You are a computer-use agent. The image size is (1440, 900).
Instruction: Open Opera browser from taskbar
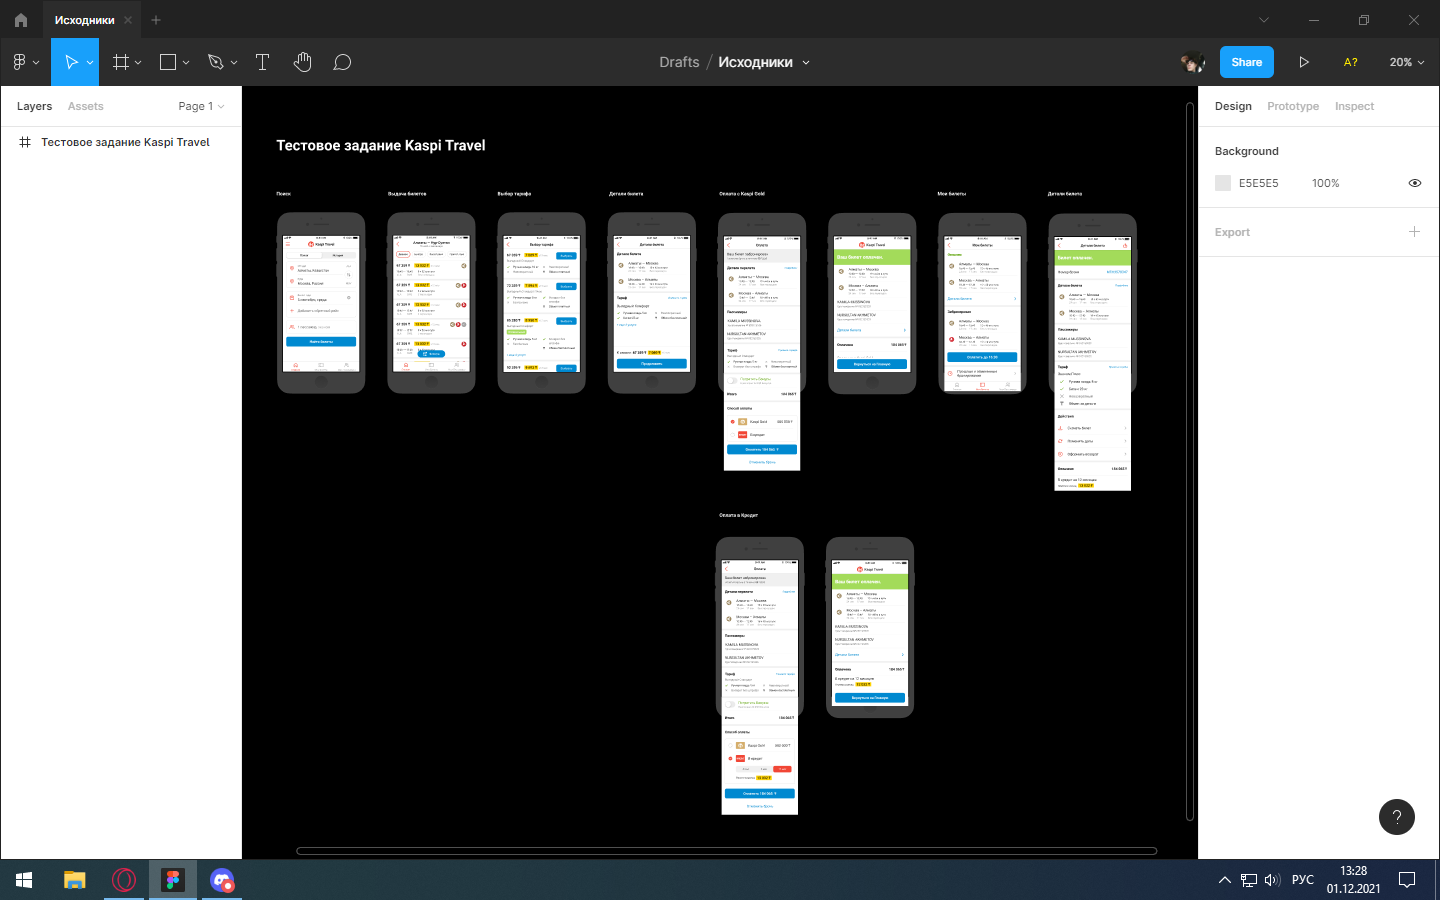point(124,880)
